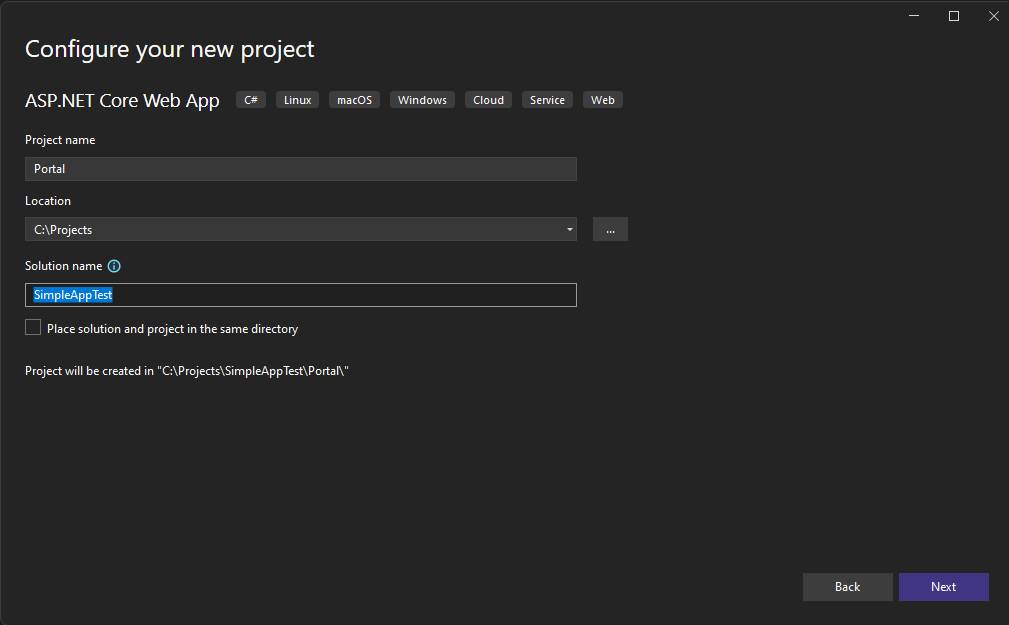Enable Place solution and project in same directory

click(x=32, y=326)
